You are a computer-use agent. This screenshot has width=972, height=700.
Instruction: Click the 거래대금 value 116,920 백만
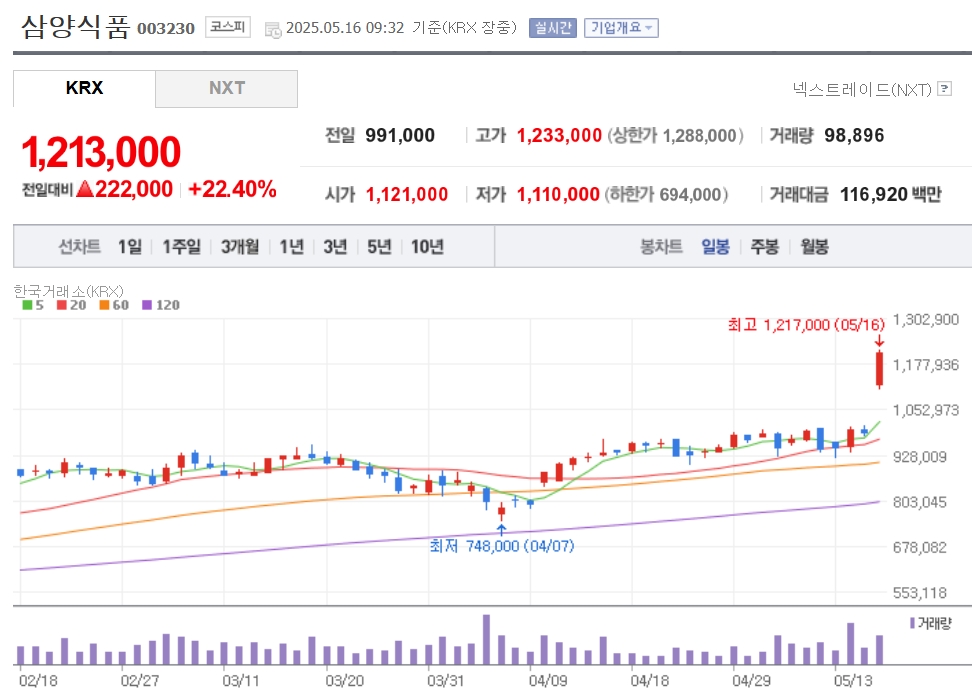[x=891, y=195]
